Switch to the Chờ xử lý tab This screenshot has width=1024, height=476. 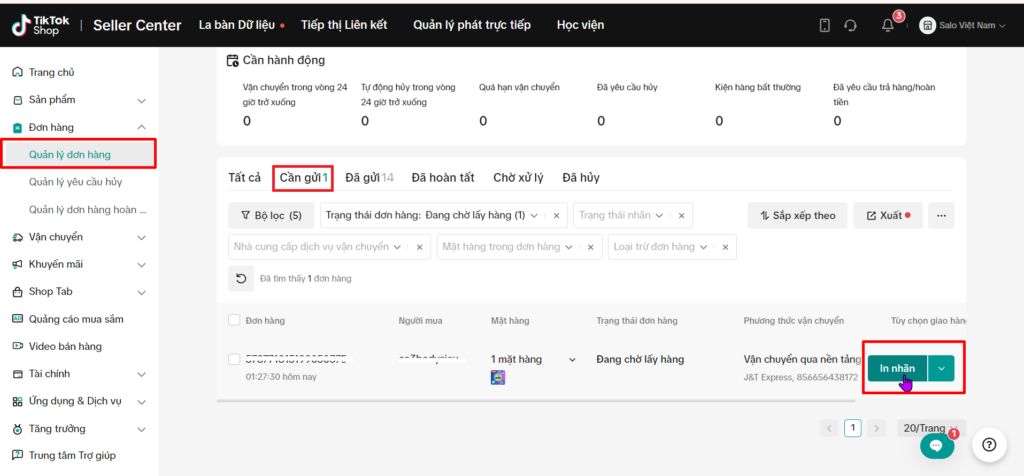[x=519, y=178]
